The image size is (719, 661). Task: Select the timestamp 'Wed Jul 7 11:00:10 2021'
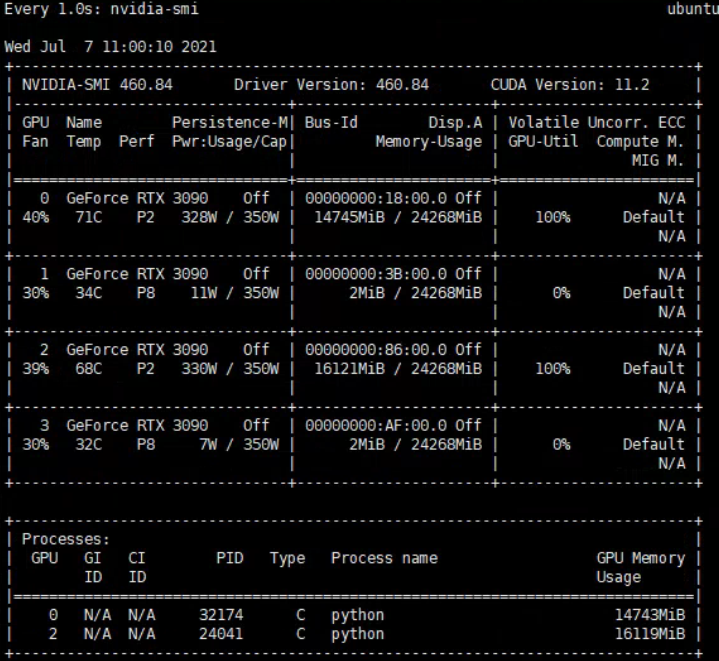110,47
